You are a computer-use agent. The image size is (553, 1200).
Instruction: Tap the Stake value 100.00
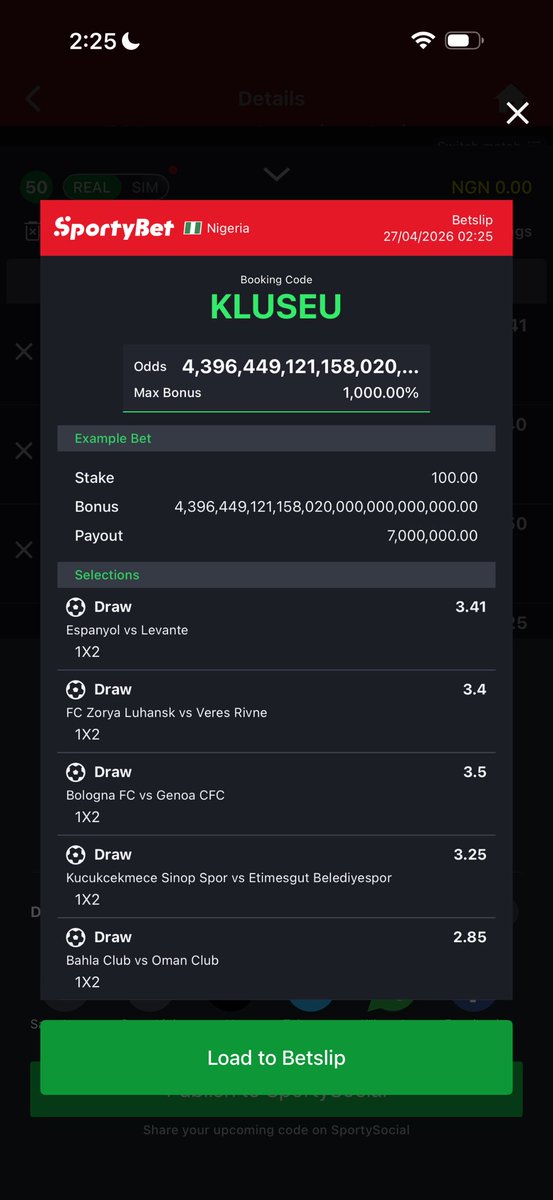point(454,478)
